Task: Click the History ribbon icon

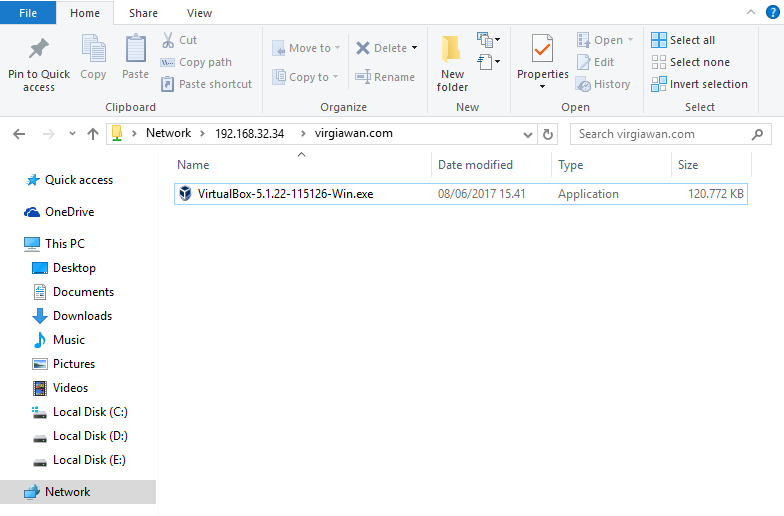Action: click(584, 84)
